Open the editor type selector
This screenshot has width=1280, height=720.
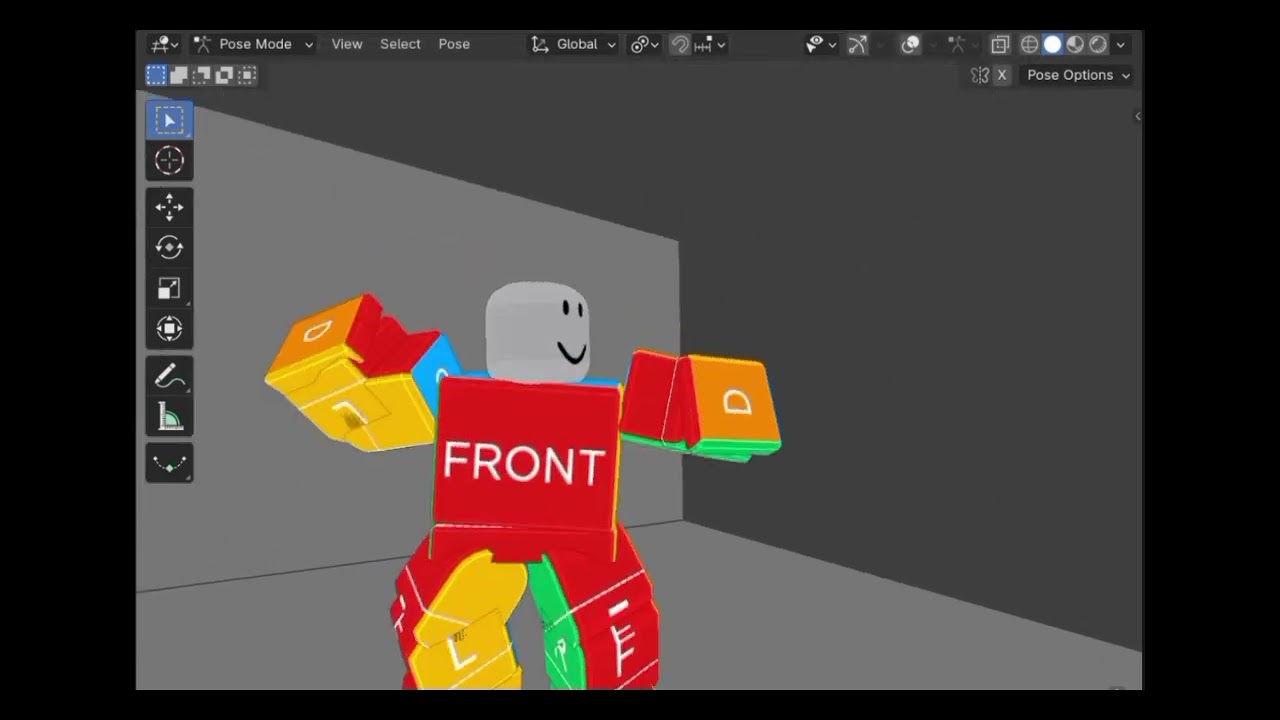coord(164,44)
